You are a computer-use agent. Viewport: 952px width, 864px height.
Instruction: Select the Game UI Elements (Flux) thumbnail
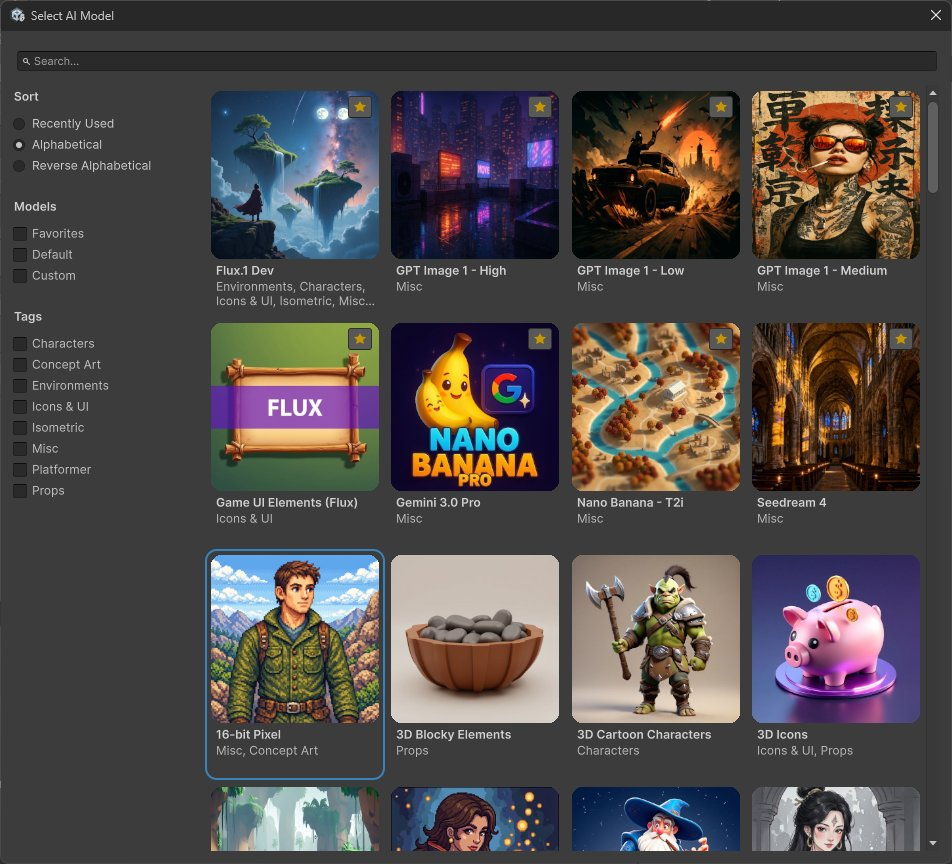point(295,407)
